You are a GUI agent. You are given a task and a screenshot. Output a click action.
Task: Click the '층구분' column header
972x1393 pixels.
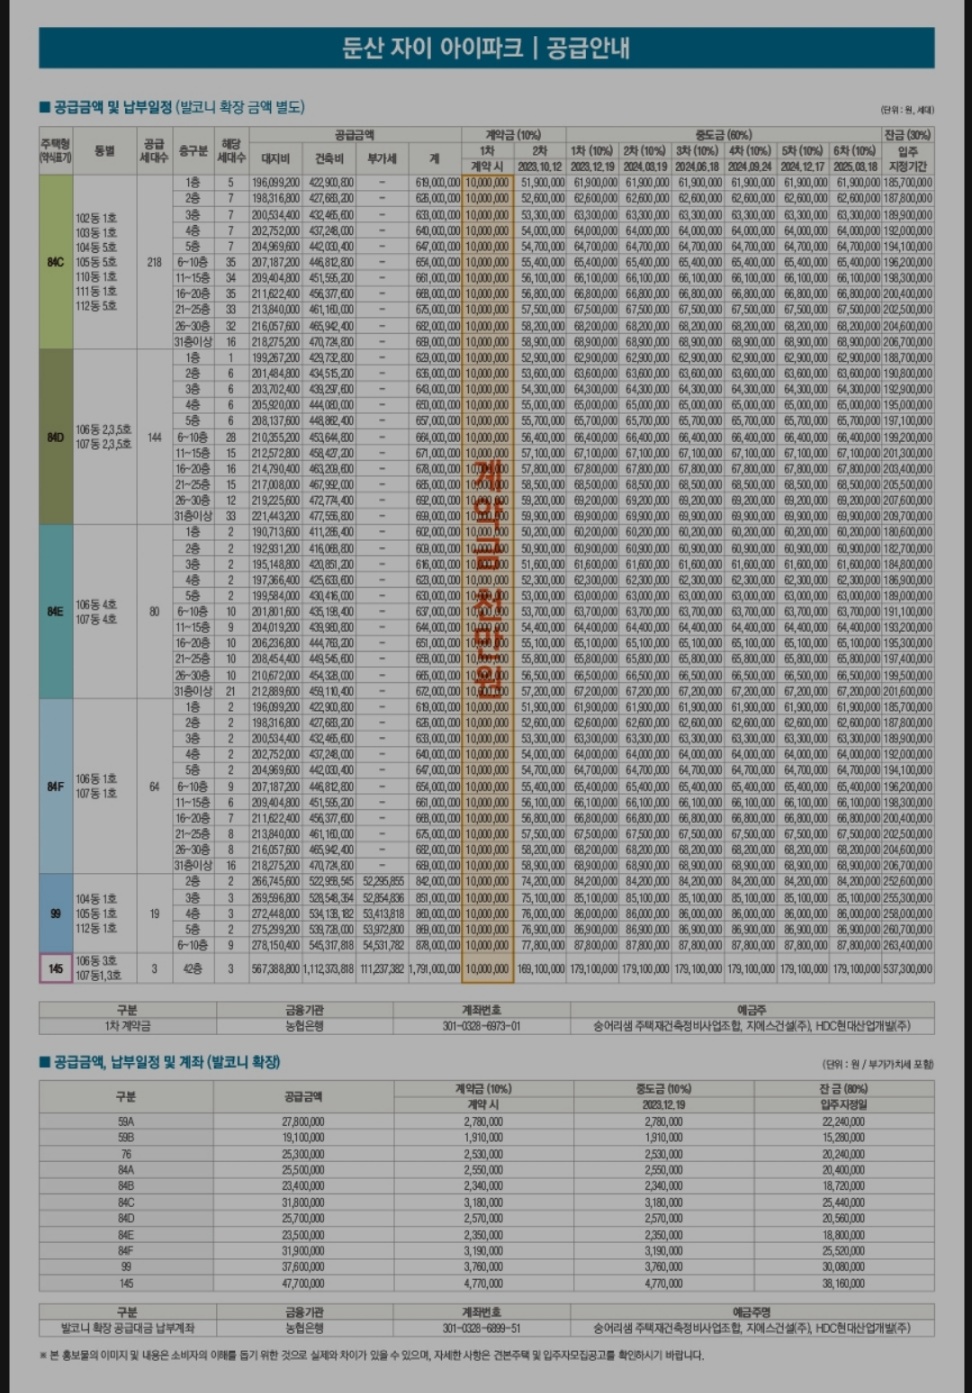coord(193,151)
